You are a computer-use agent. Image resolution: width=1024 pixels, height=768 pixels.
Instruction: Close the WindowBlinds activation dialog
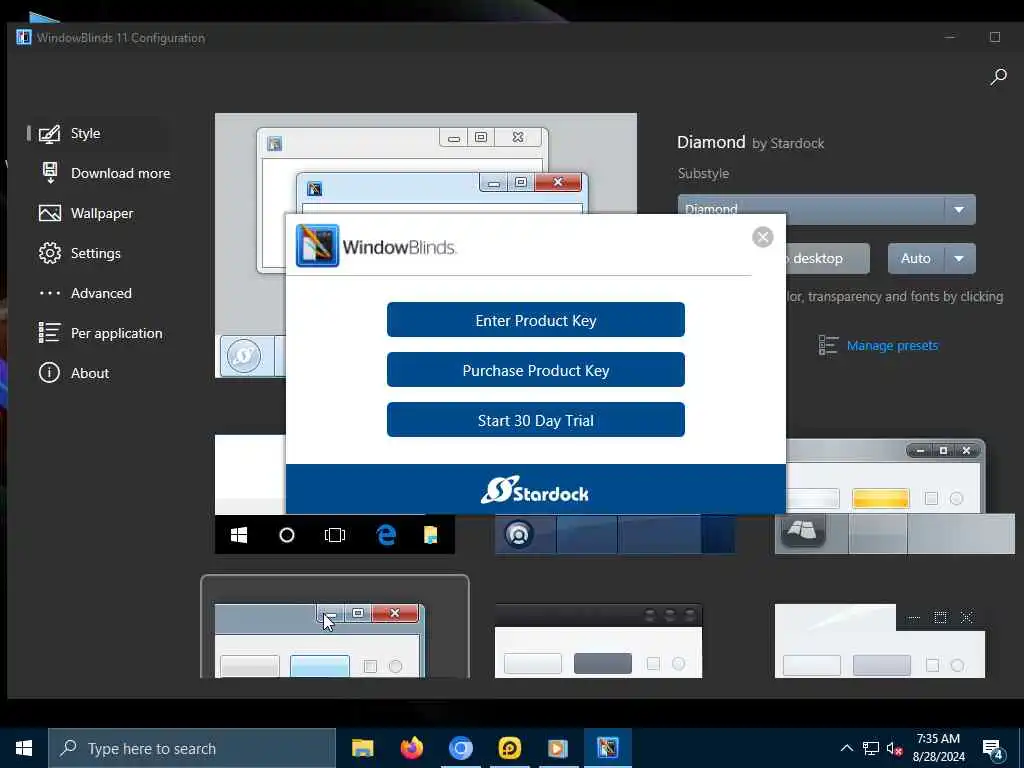(x=762, y=237)
